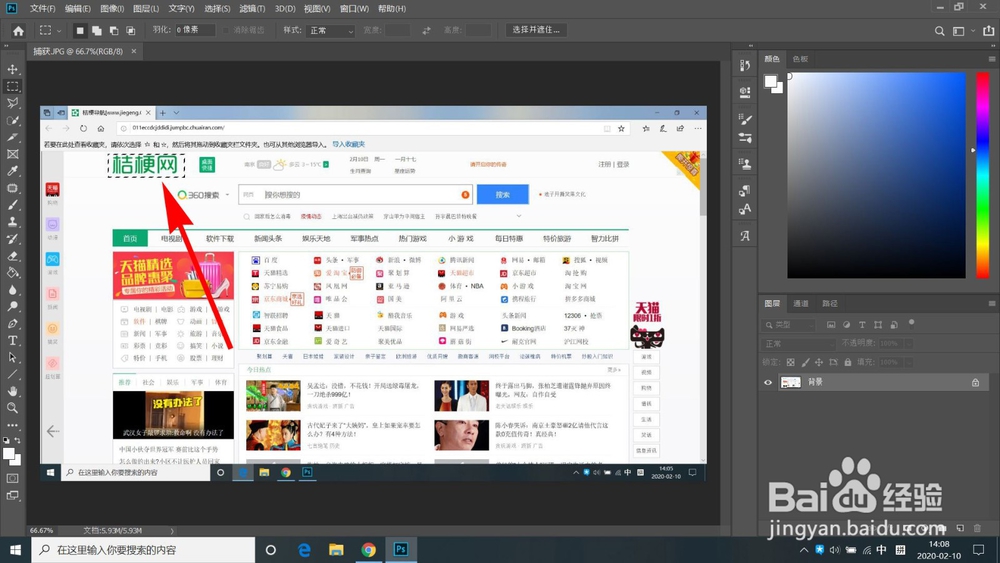Select the Hand tool

coord(12,391)
